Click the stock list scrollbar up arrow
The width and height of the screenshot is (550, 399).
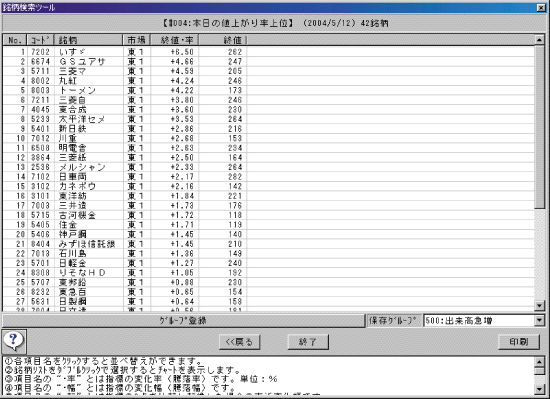539,40
